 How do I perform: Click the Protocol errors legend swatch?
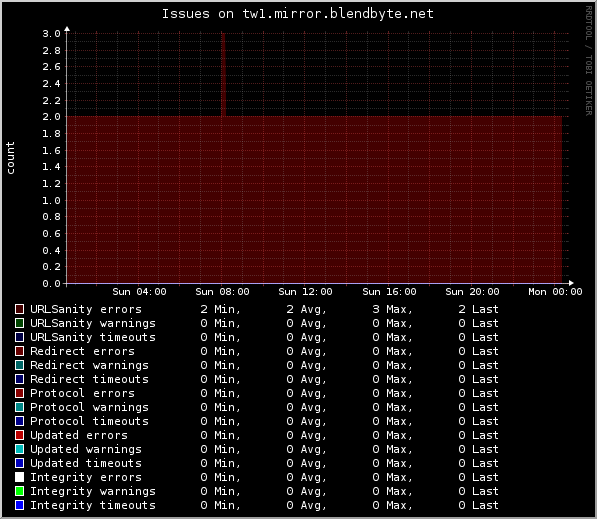pos(19,393)
